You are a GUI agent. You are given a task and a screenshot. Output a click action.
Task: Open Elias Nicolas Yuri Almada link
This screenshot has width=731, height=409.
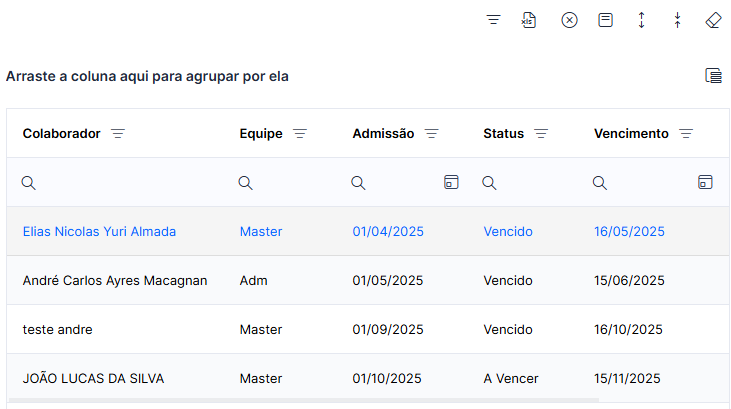coord(99,231)
